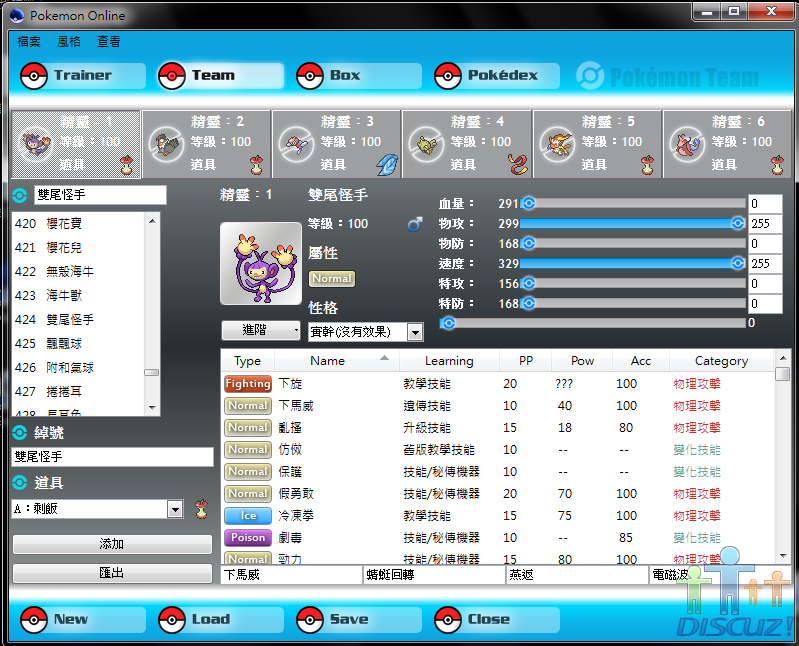Open the 進階 advanced dropdown button
The image size is (799, 646).
261,330
